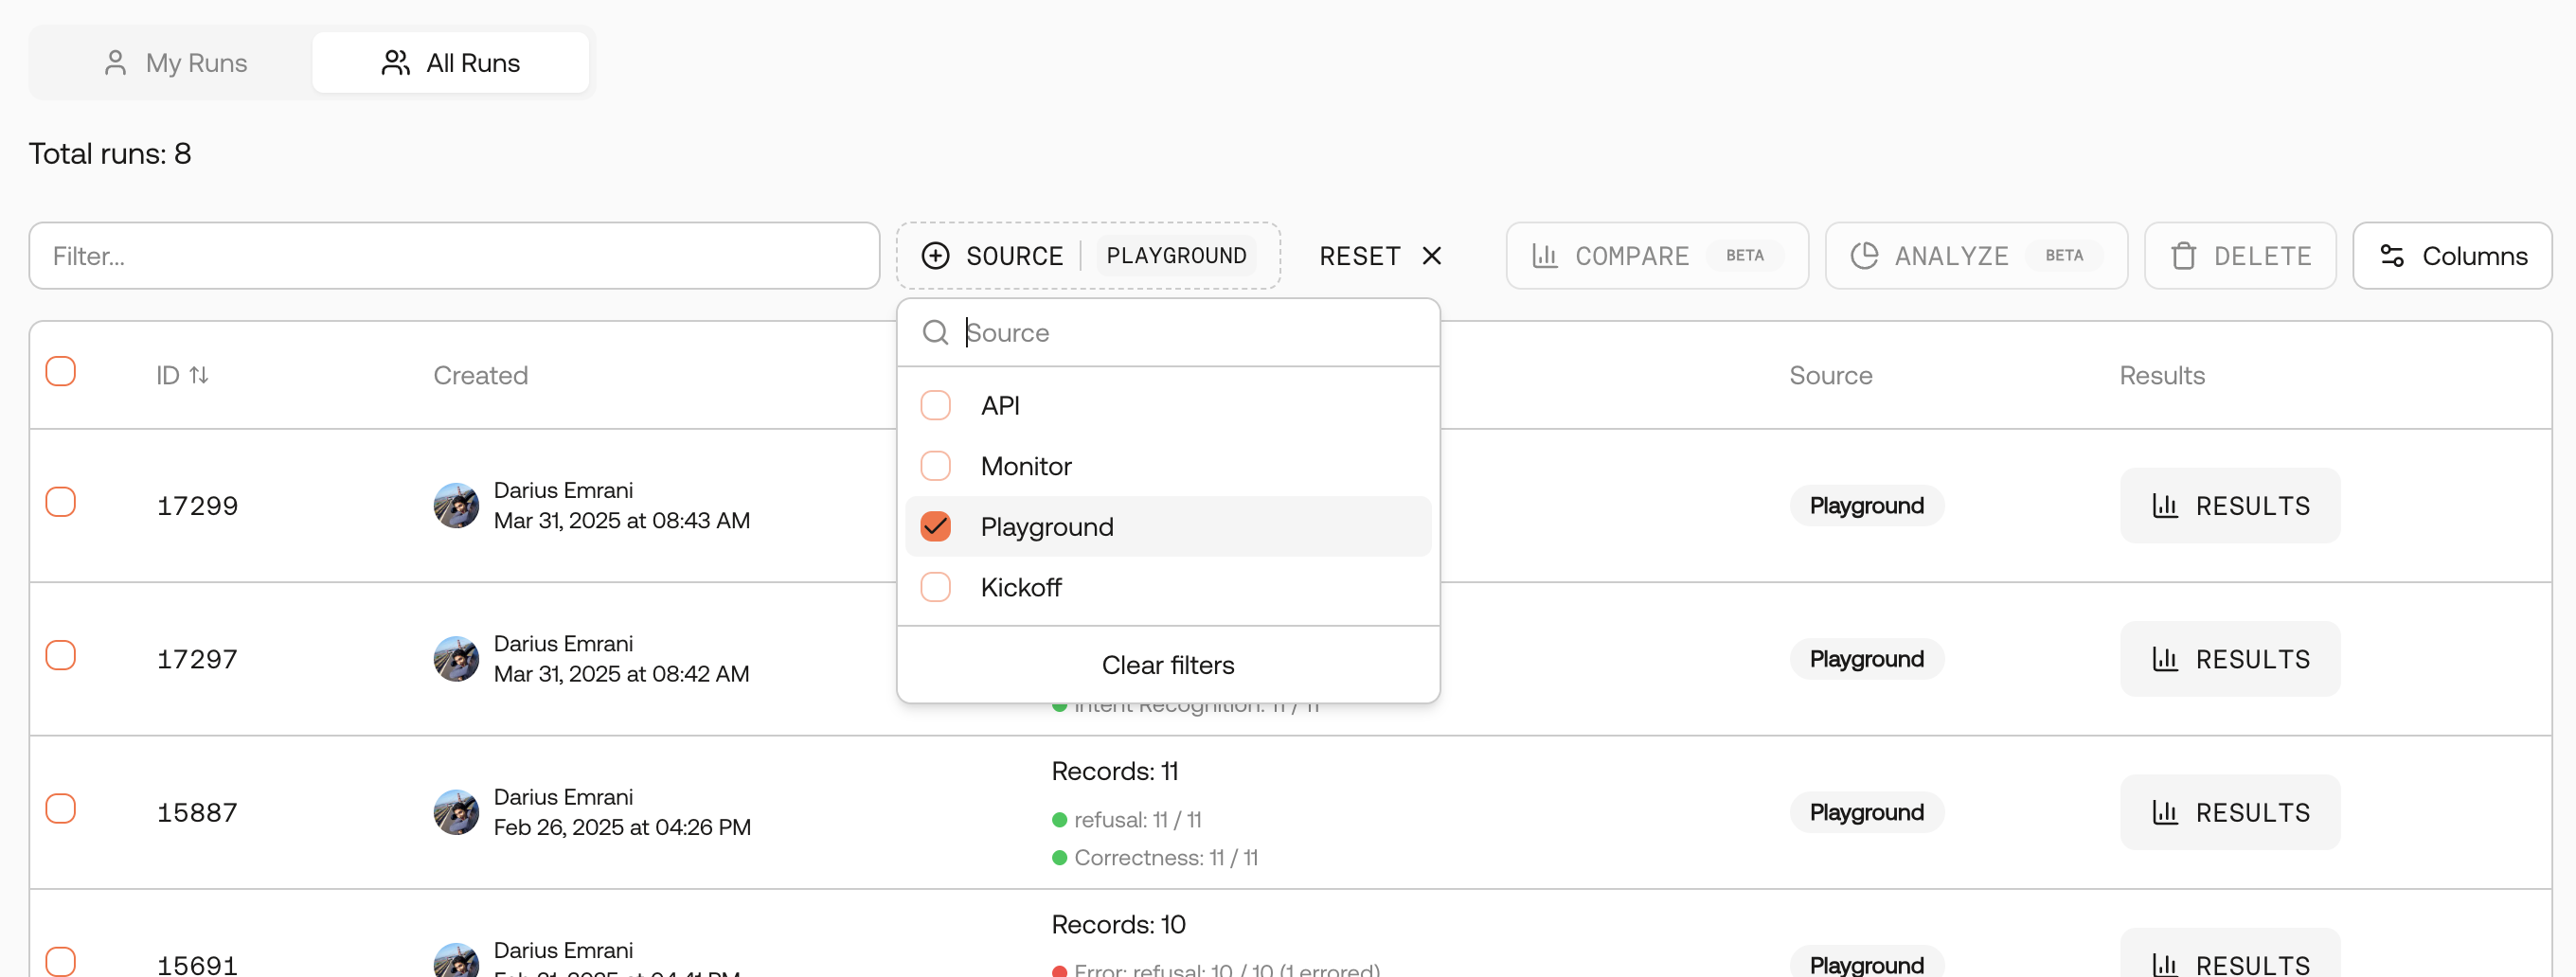Click the Playground badge on run 17297
The width and height of the screenshot is (2576, 977).
1866,659
